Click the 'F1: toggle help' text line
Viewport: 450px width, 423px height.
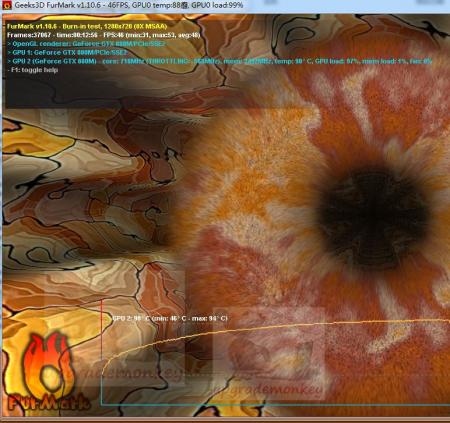[33, 70]
